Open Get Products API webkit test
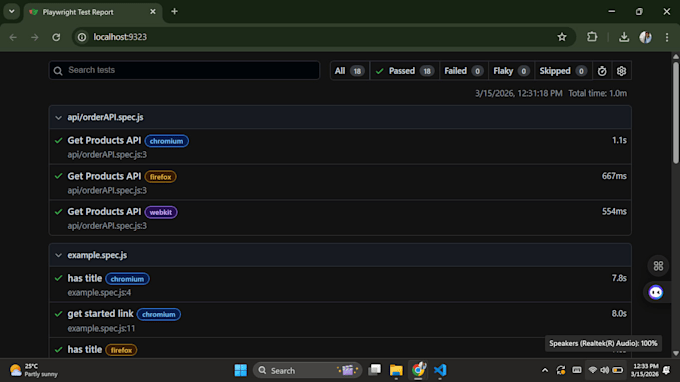The image size is (680, 382). tap(104, 212)
